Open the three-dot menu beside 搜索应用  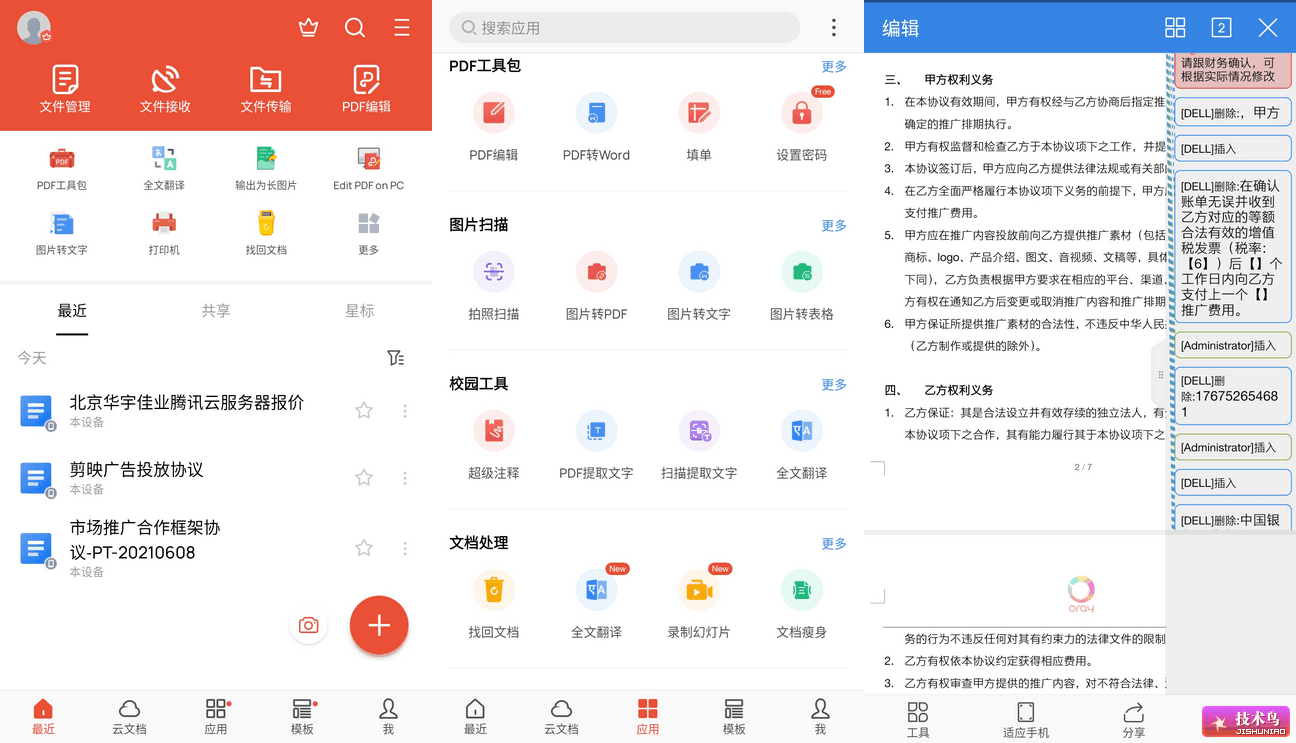click(834, 28)
